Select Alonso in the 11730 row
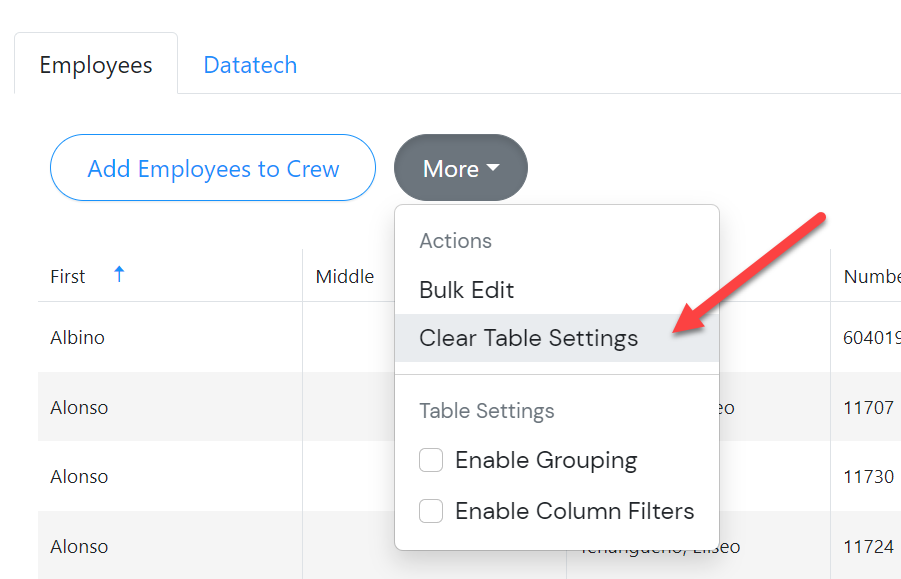This screenshot has width=901, height=579. [x=79, y=477]
